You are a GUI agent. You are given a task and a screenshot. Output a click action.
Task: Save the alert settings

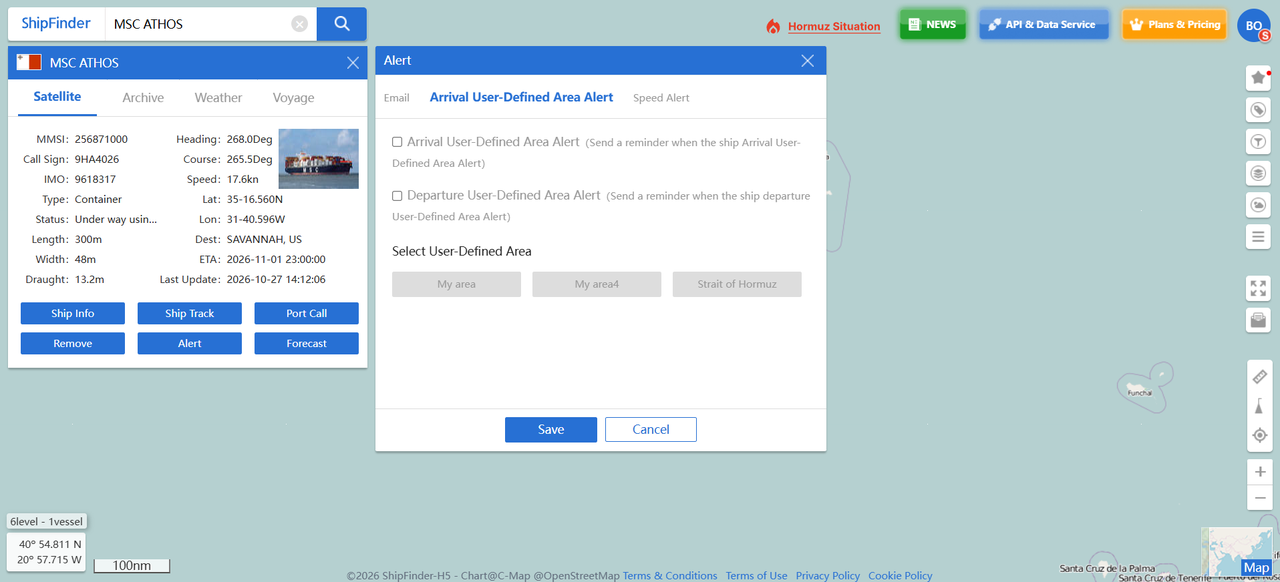coord(551,430)
